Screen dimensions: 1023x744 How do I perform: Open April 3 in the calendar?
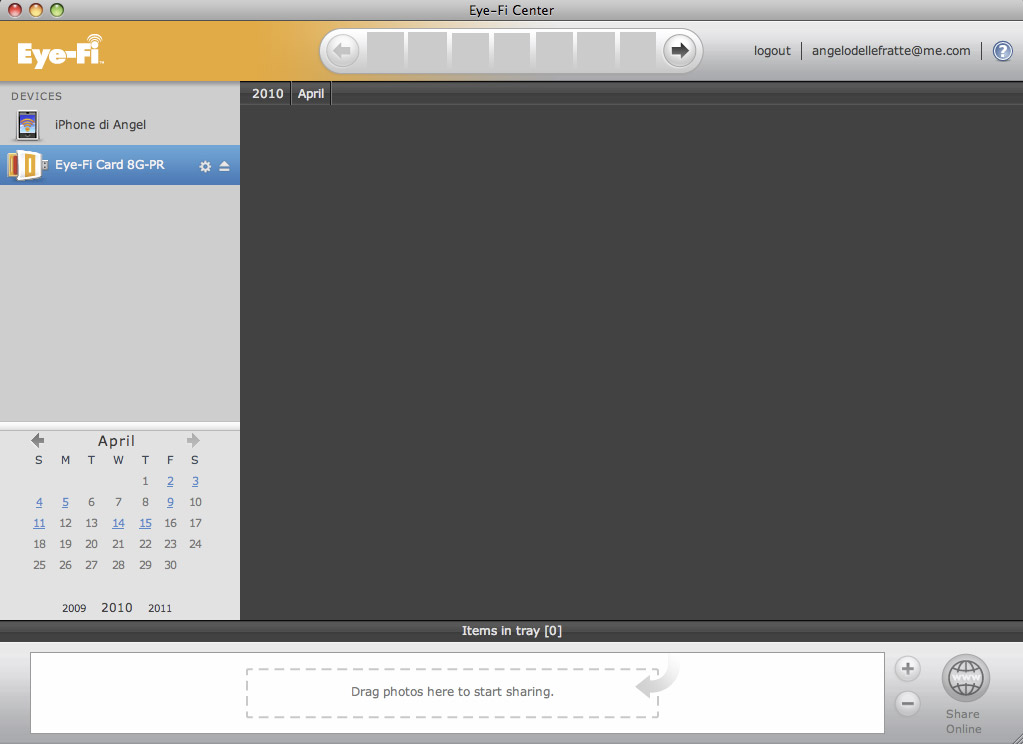[x=195, y=481]
